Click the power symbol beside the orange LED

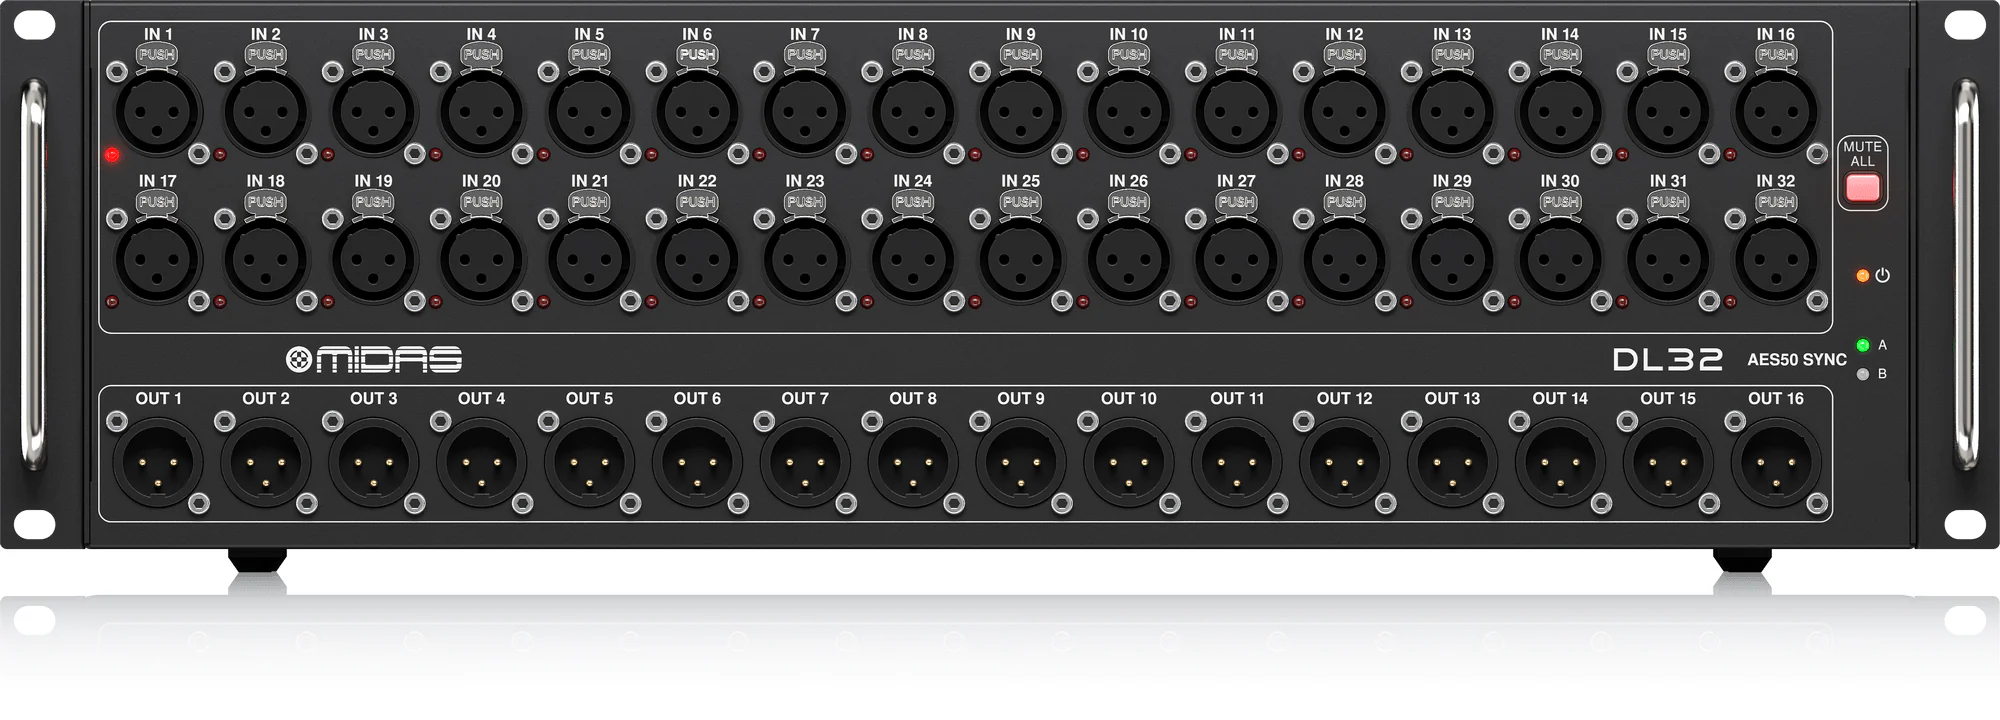click(1882, 275)
